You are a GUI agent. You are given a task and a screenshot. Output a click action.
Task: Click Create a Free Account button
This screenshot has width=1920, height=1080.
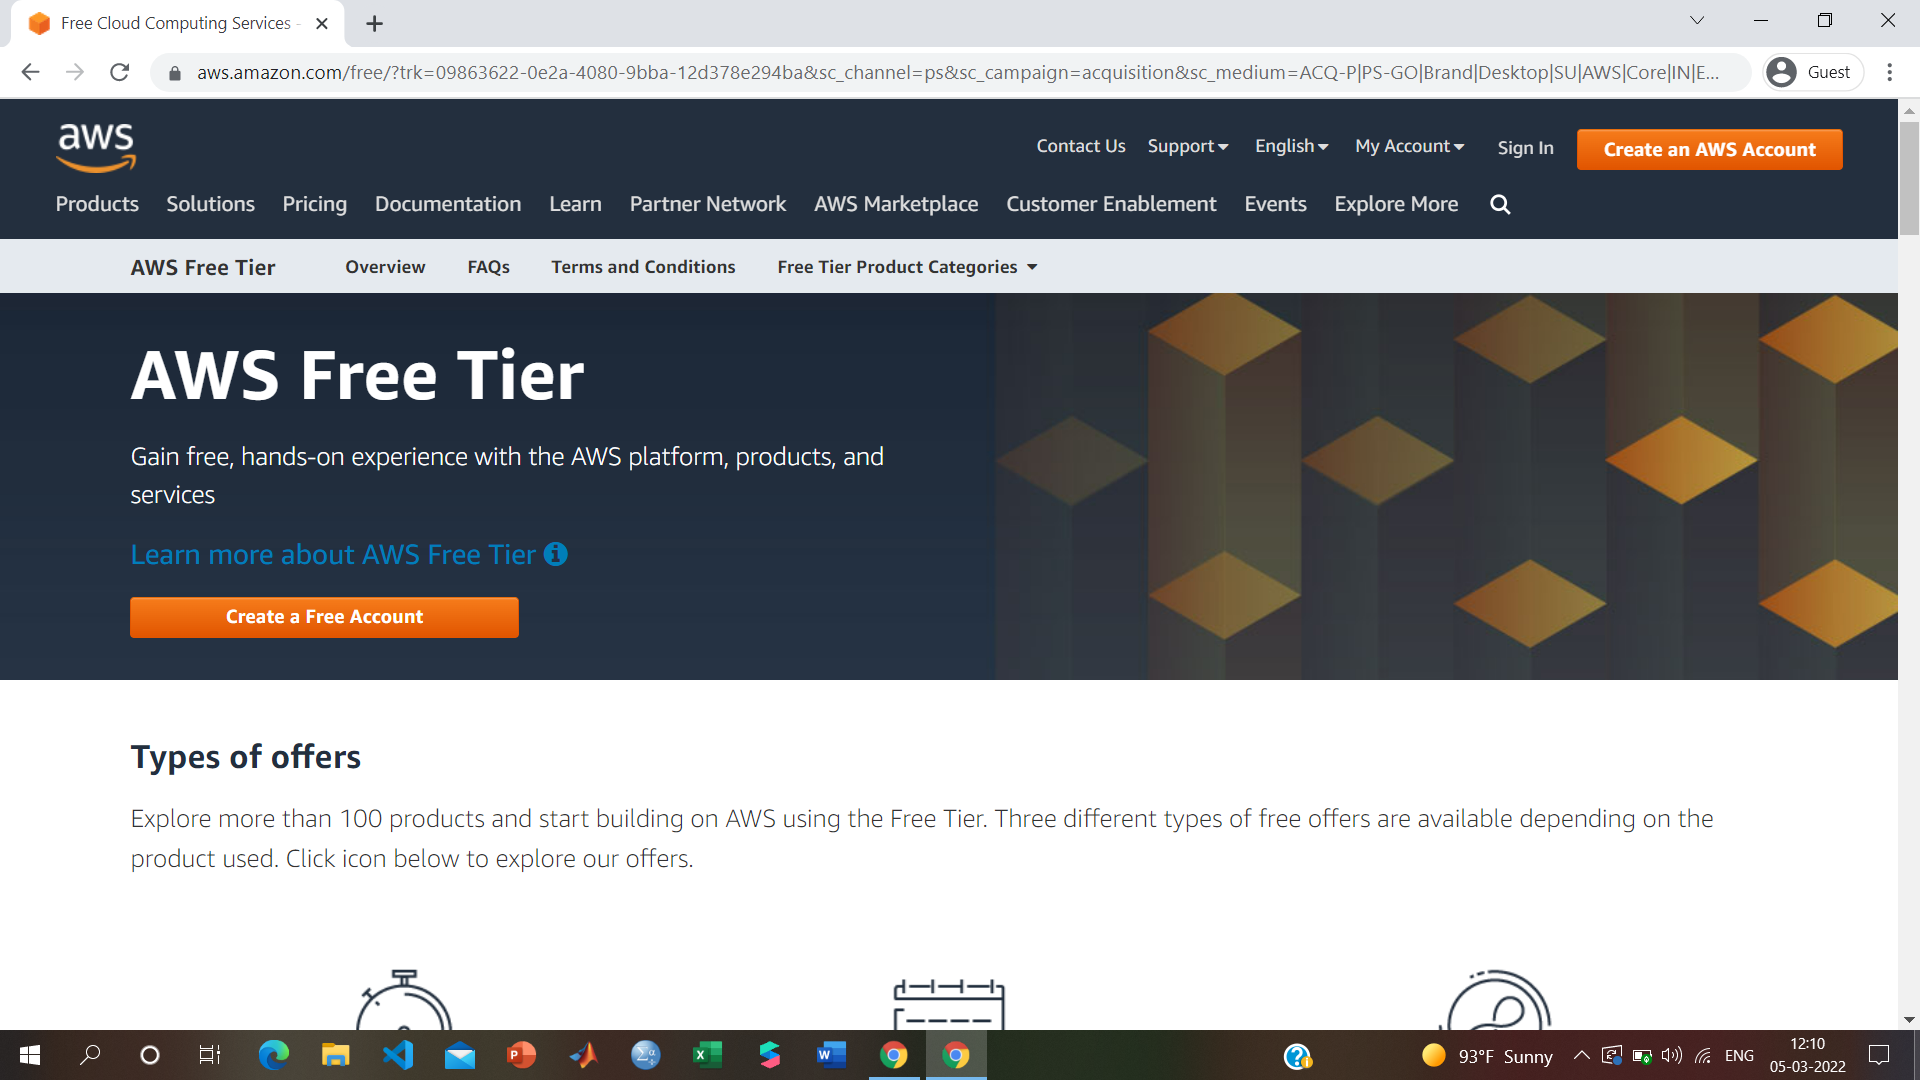[x=324, y=616]
